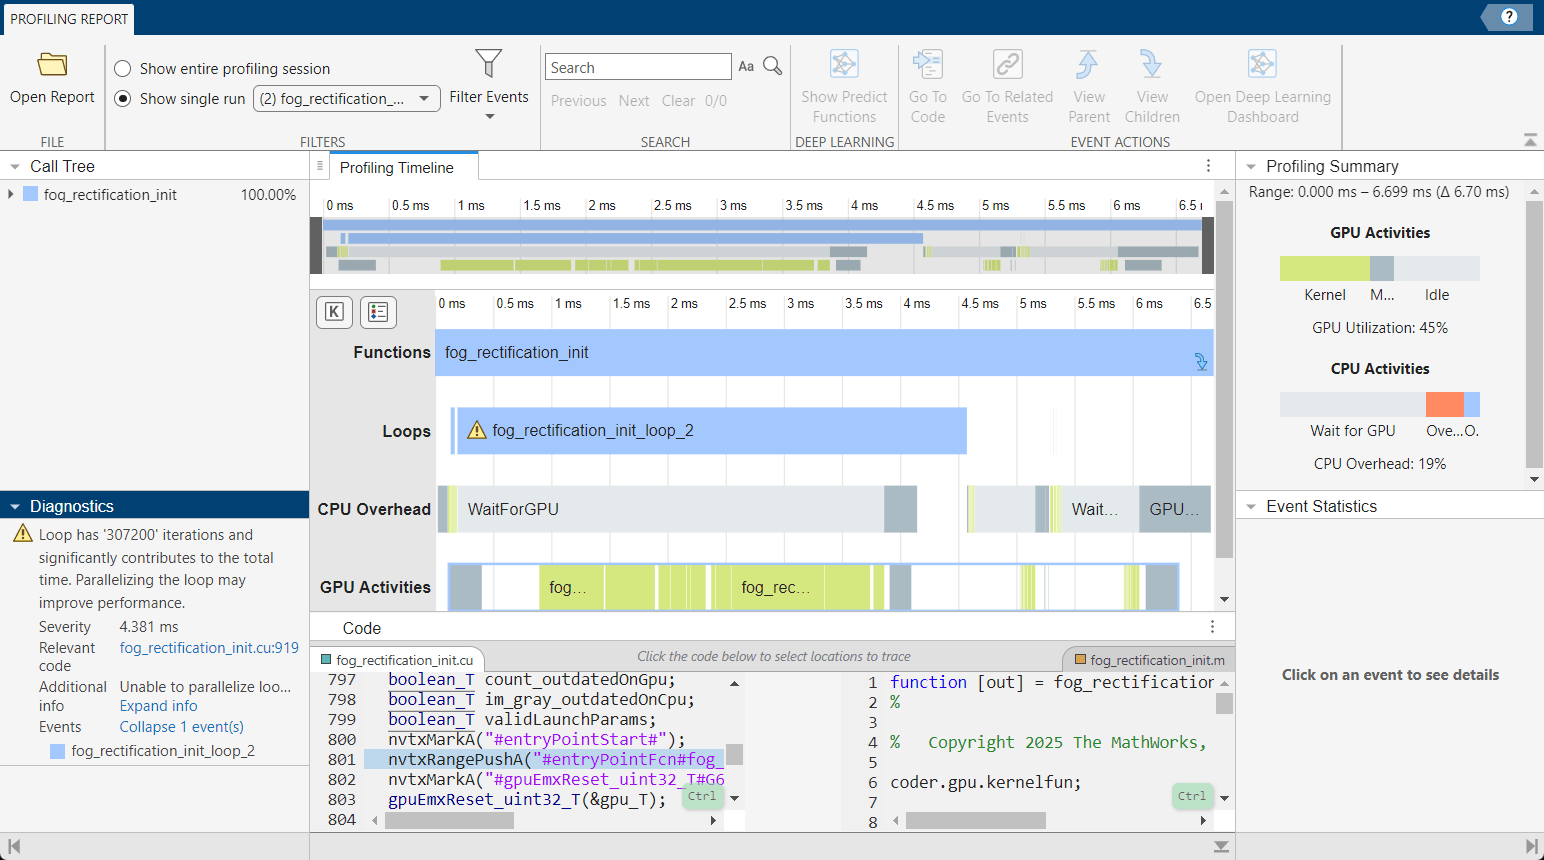
Task: Open the Open Report folder icon
Action: [x=52, y=65]
